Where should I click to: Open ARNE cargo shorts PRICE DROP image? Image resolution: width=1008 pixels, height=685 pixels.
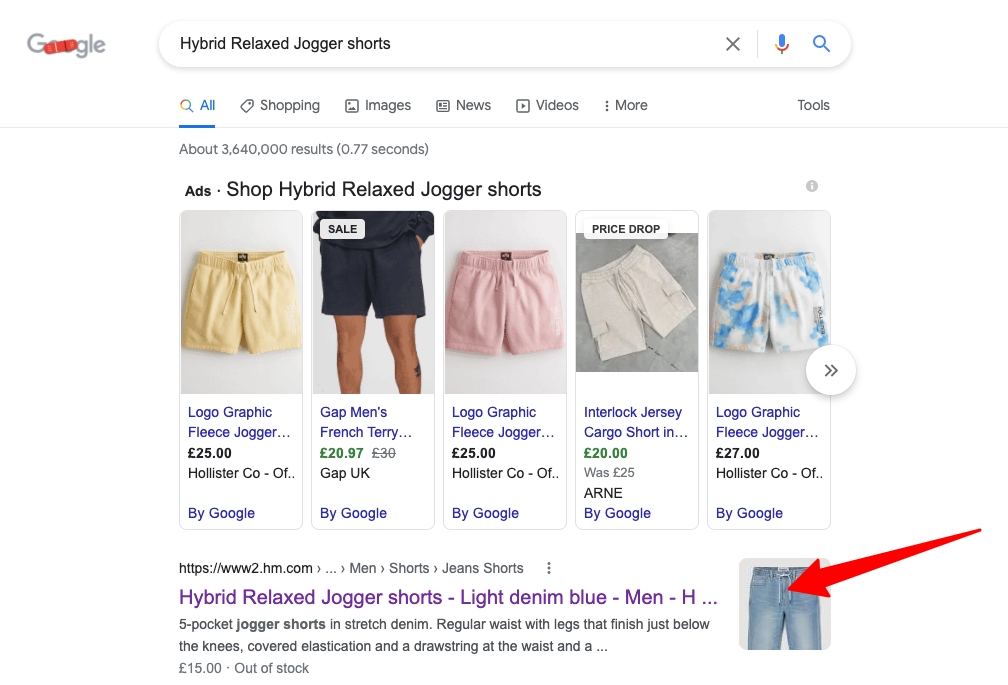(637, 302)
